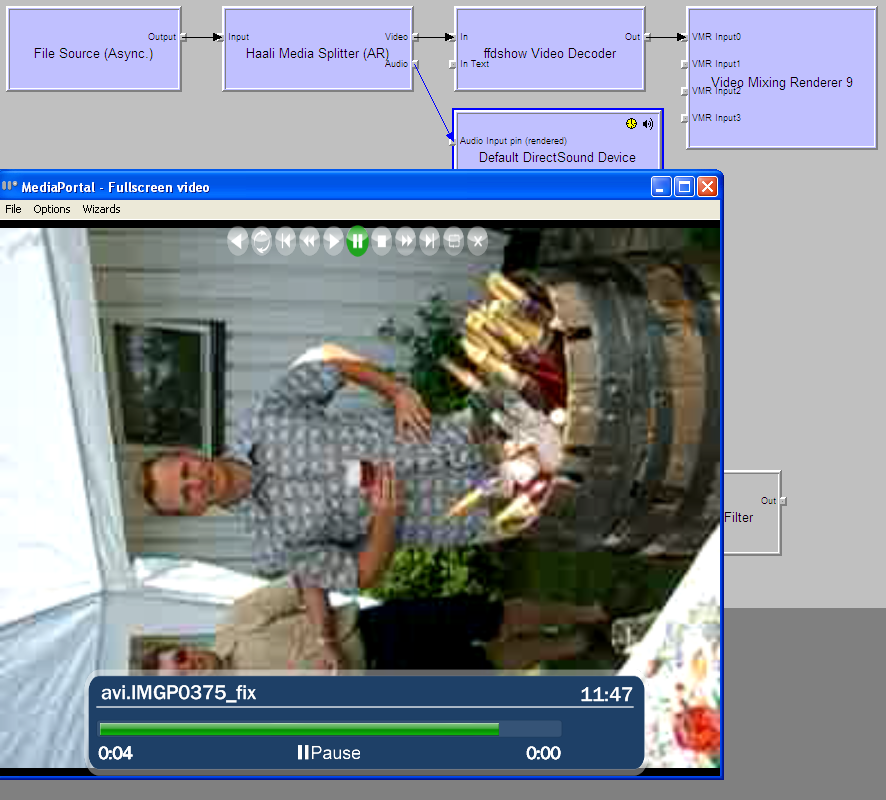
Task: Click the 11:47 clock text
Action: point(606,694)
